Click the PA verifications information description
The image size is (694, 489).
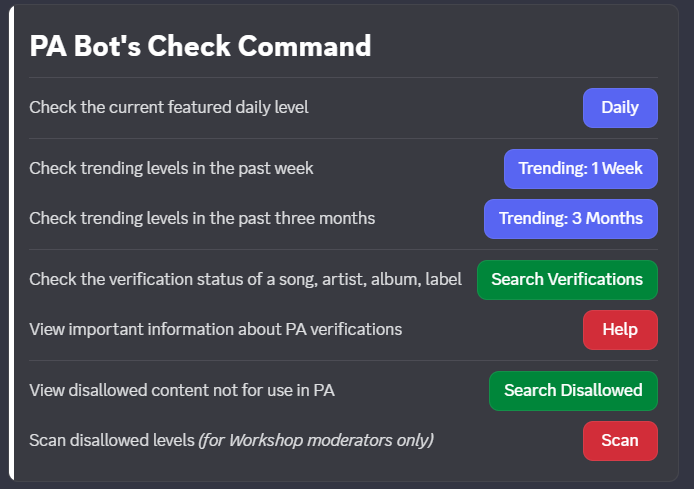click(215, 329)
